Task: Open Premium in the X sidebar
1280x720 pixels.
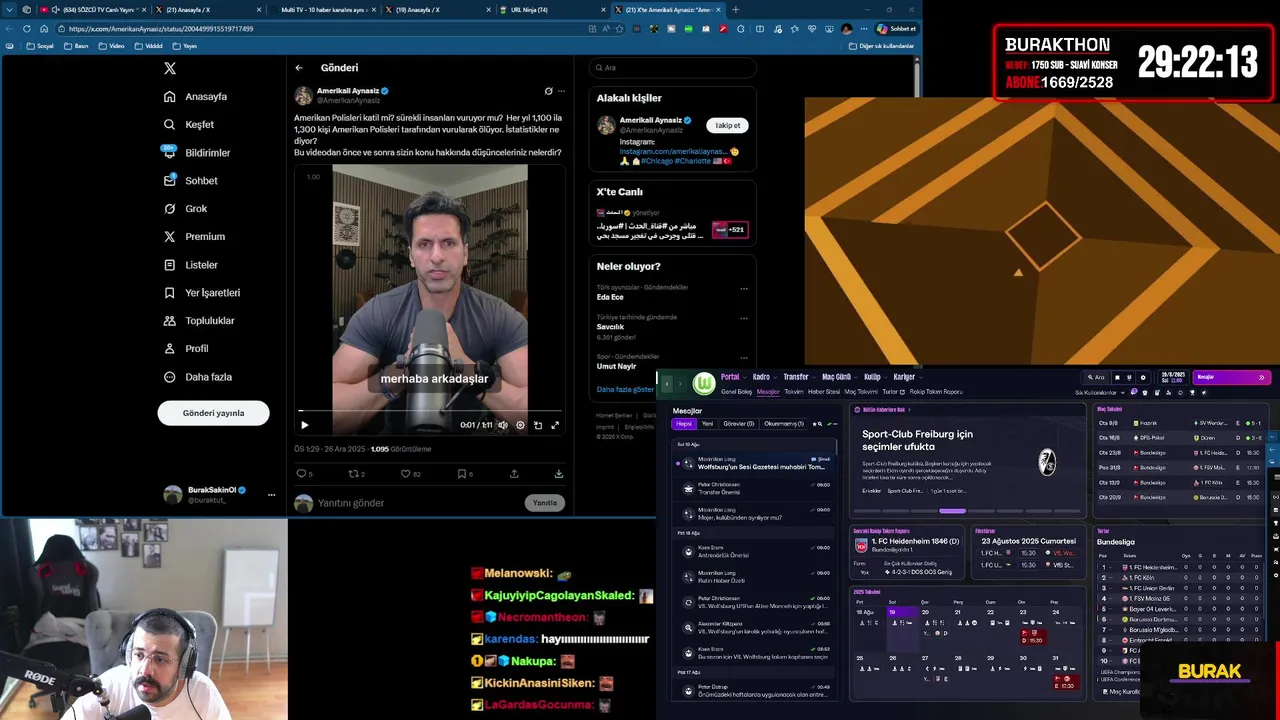Action: (x=194, y=237)
